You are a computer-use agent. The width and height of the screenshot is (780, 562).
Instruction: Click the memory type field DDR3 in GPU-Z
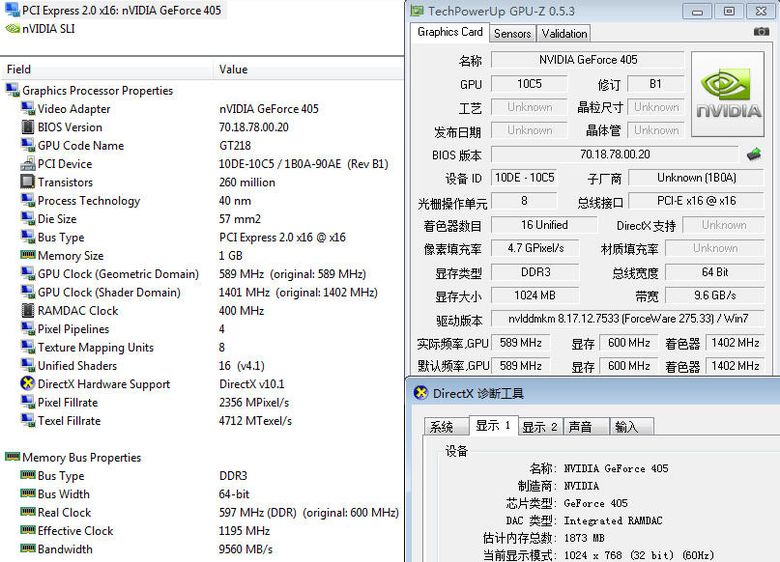(535, 272)
